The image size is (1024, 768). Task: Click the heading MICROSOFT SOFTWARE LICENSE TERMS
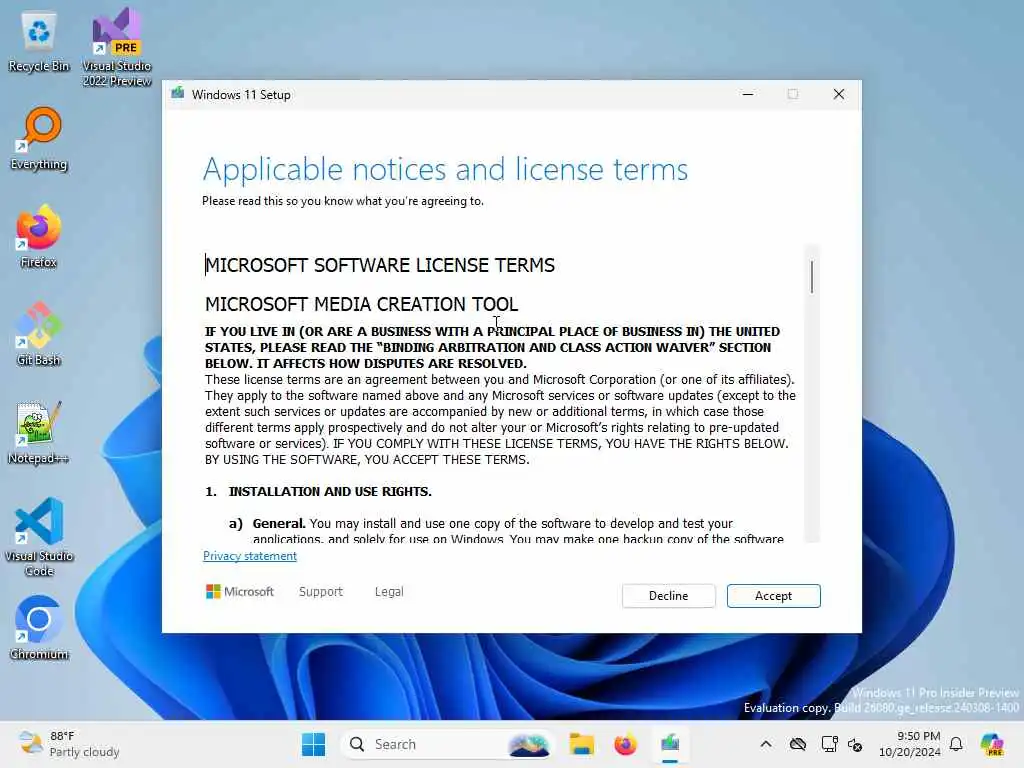pos(380,265)
